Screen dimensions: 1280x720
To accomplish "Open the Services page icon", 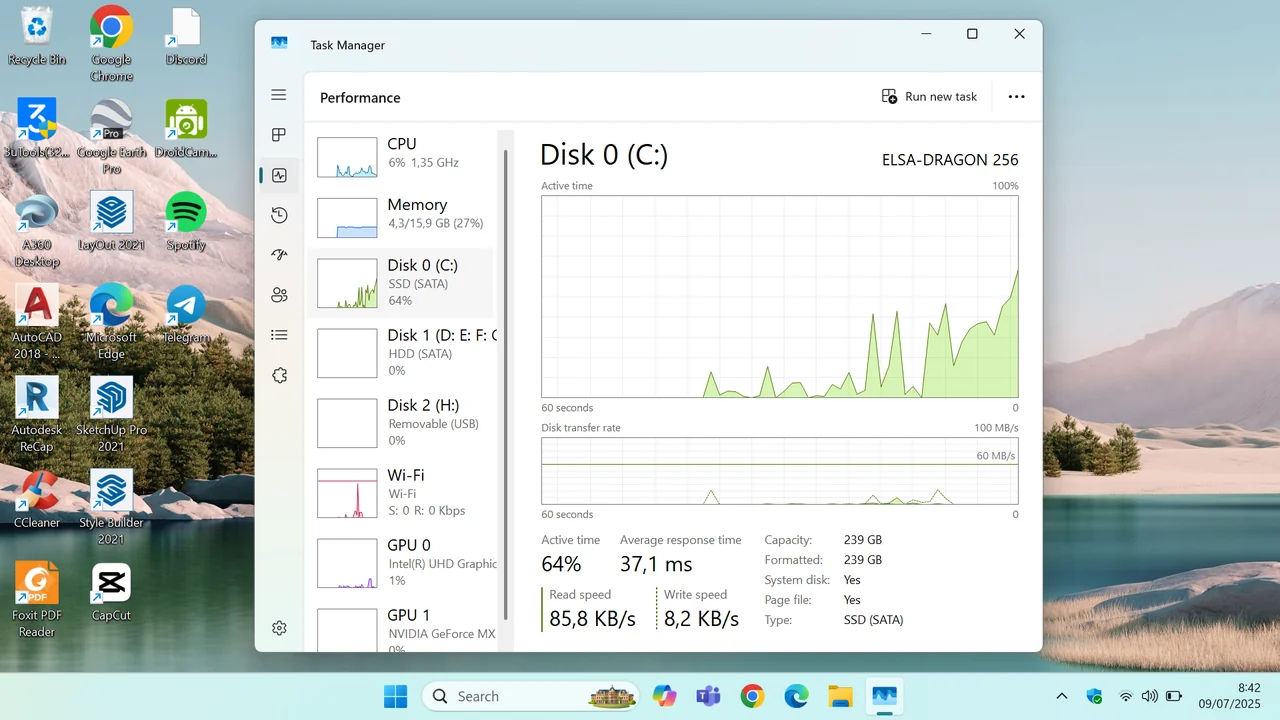I will coord(279,375).
